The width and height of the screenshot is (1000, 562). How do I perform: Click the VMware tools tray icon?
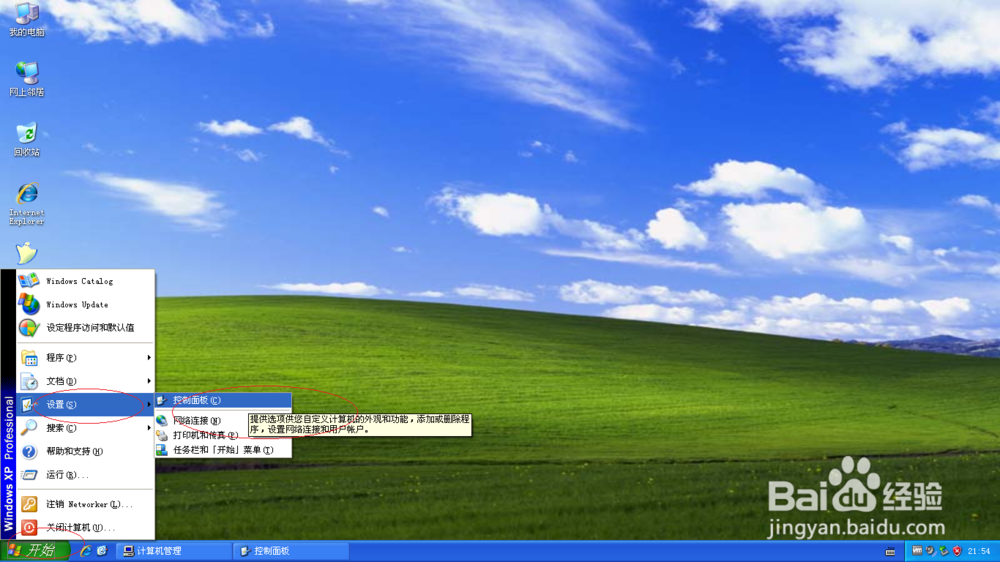click(917, 551)
